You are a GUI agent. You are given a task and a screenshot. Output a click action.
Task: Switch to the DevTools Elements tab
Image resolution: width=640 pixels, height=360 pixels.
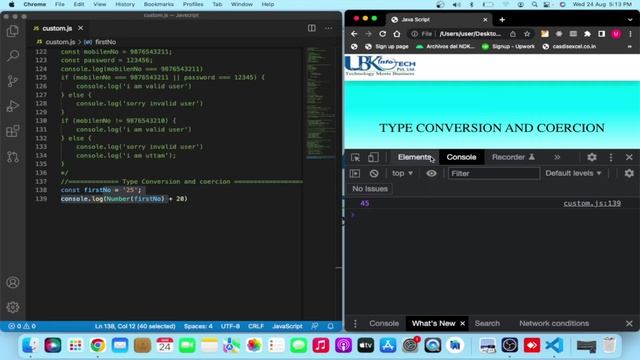414,157
